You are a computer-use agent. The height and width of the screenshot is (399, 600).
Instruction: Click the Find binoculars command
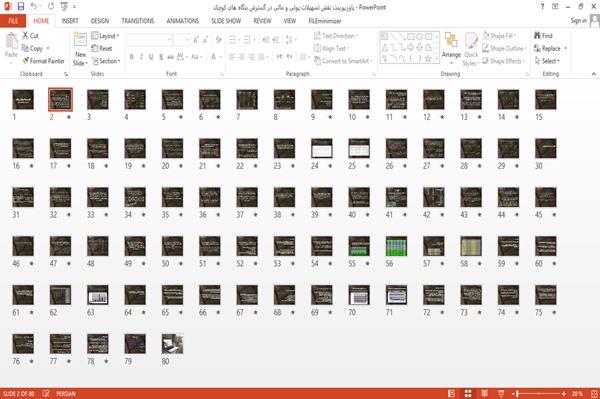coord(543,36)
